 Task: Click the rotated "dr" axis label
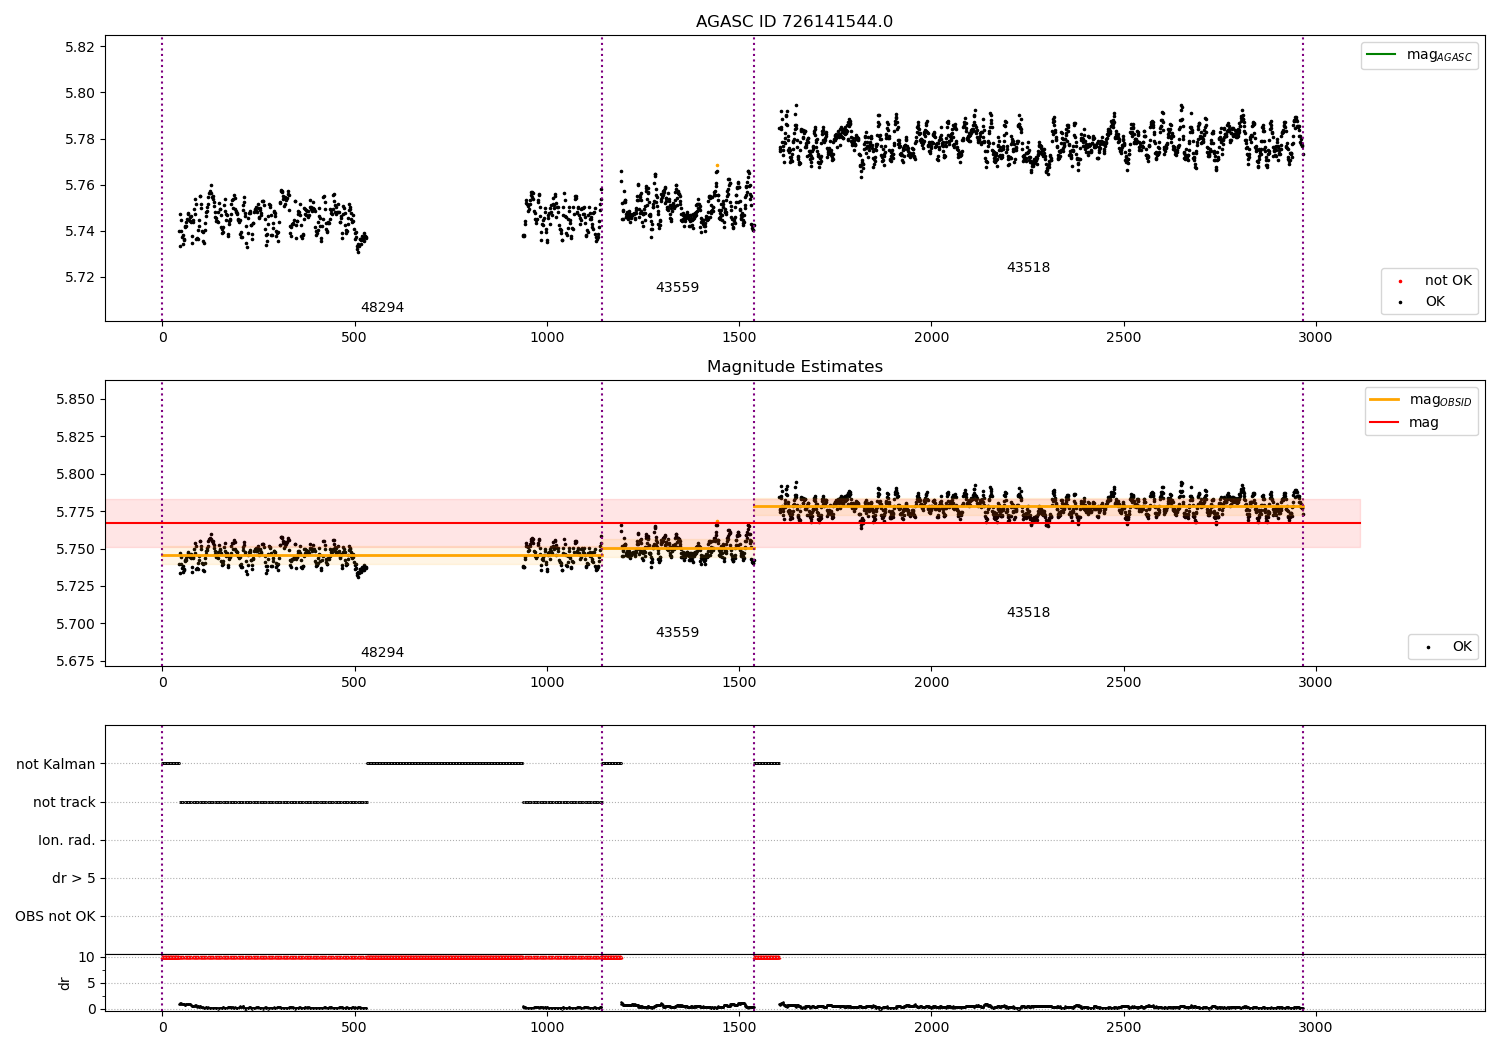click(x=65, y=983)
